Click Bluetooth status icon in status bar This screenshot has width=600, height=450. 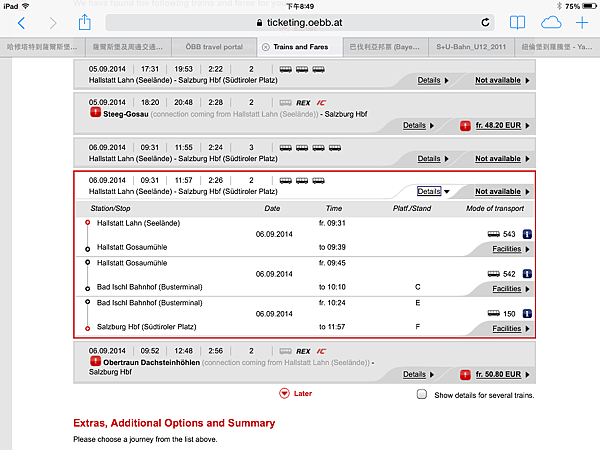(x=559, y=6)
